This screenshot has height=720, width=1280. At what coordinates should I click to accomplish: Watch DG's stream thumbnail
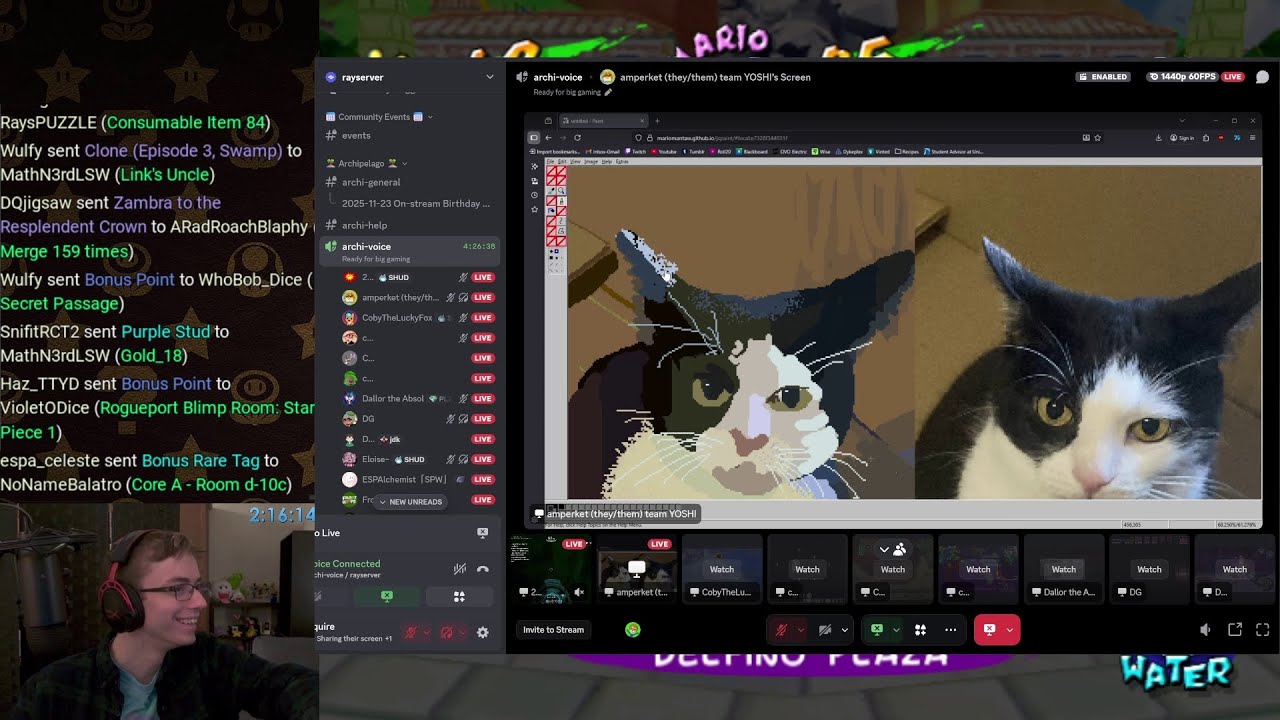(1149, 569)
